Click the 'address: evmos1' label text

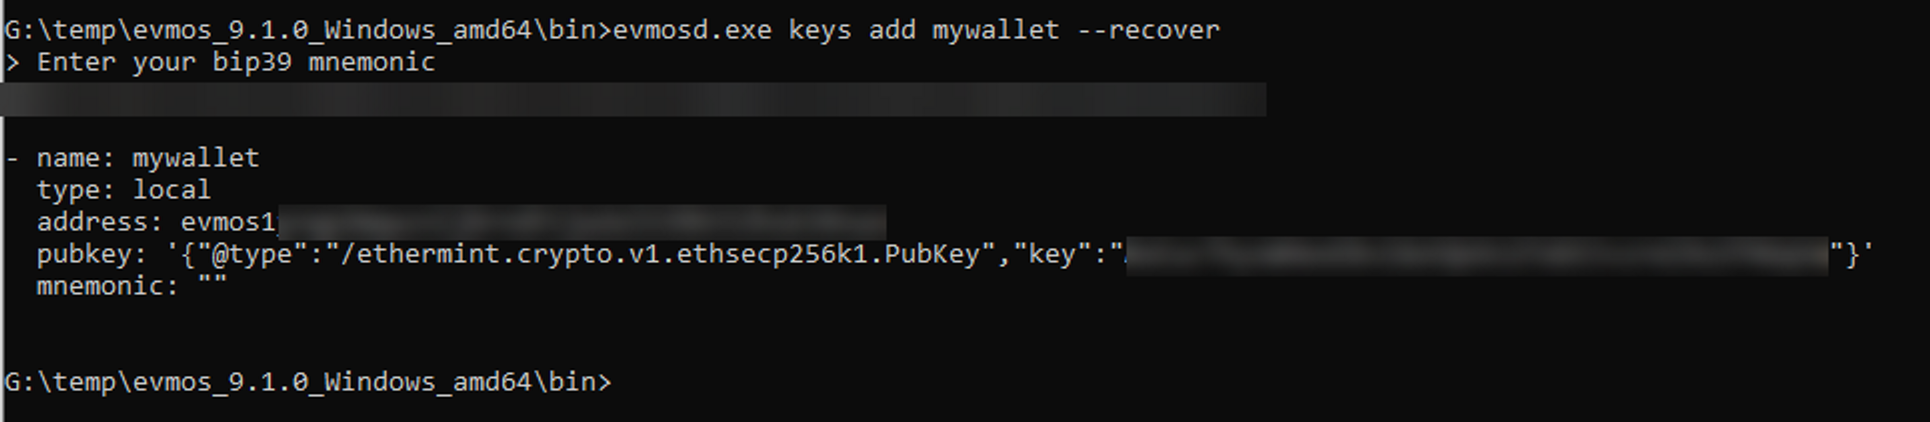coord(156,222)
